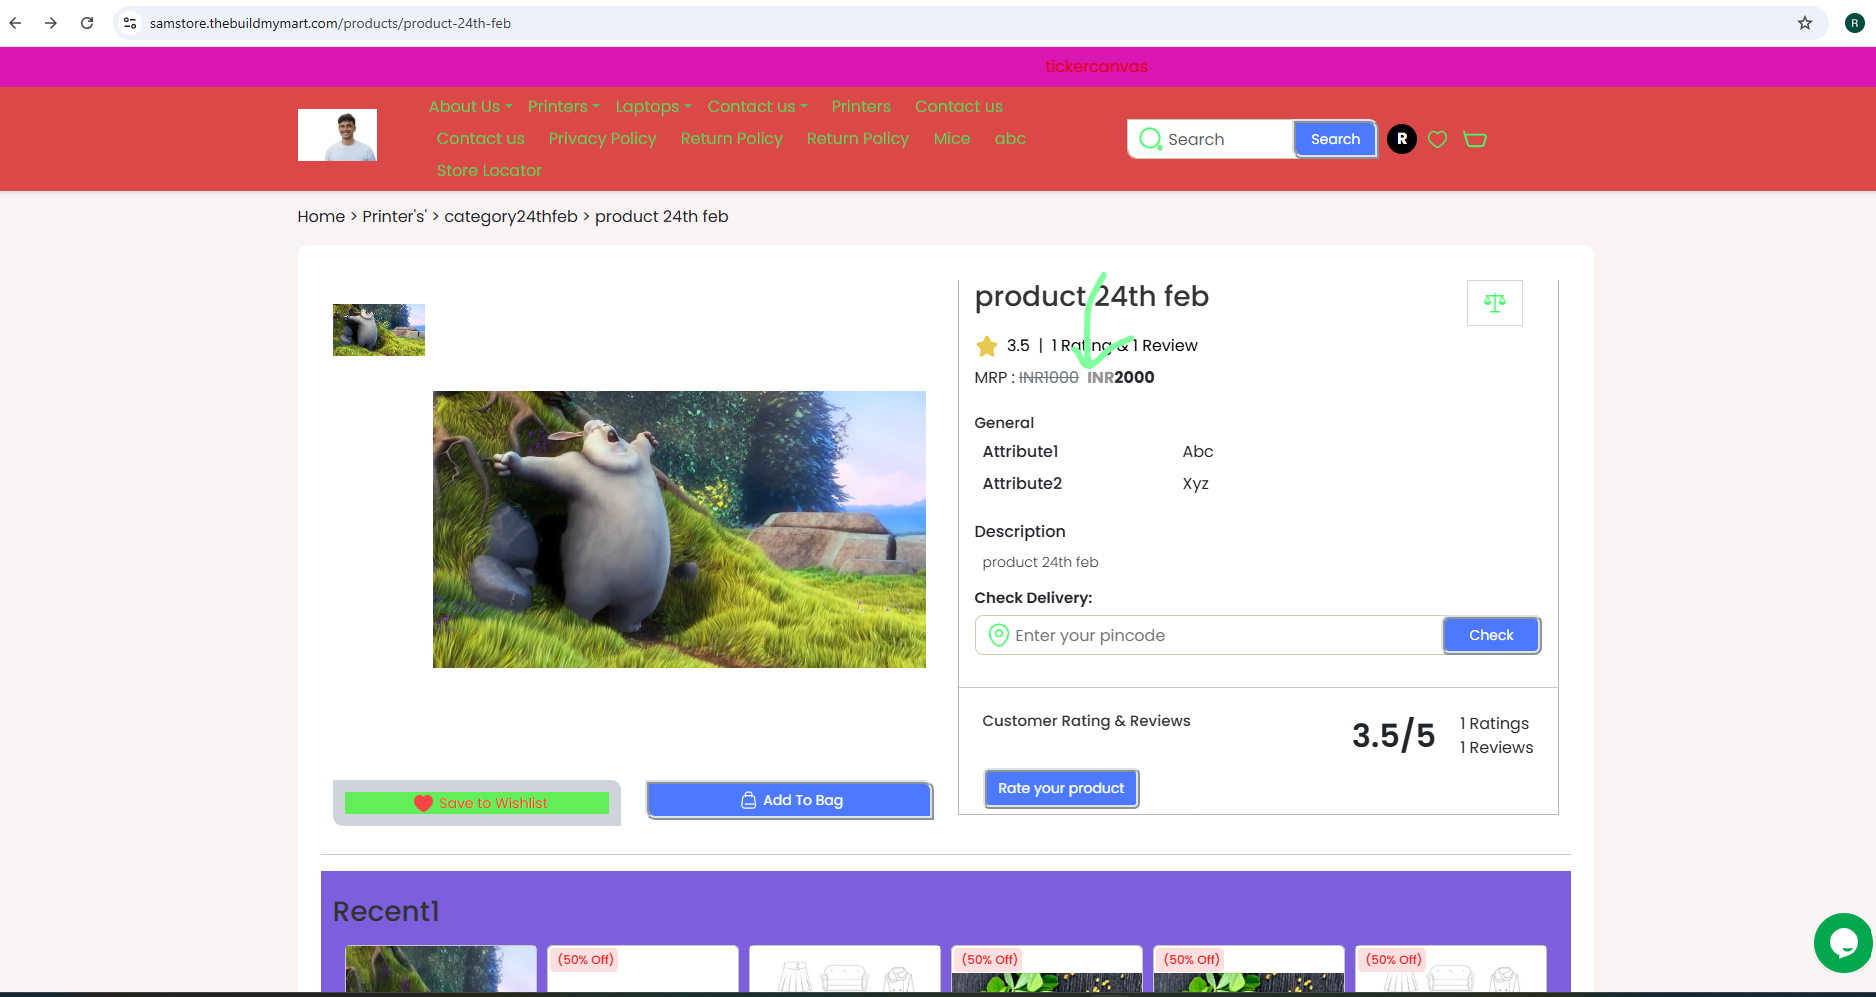Expand the Printers dropdown menu
Image resolution: width=1876 pixels, height=997 pixels.
pos(564,107)
